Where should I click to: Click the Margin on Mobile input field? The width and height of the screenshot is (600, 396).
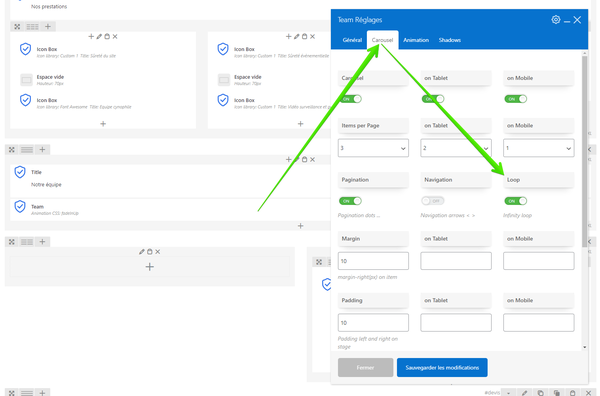point(539,261)
